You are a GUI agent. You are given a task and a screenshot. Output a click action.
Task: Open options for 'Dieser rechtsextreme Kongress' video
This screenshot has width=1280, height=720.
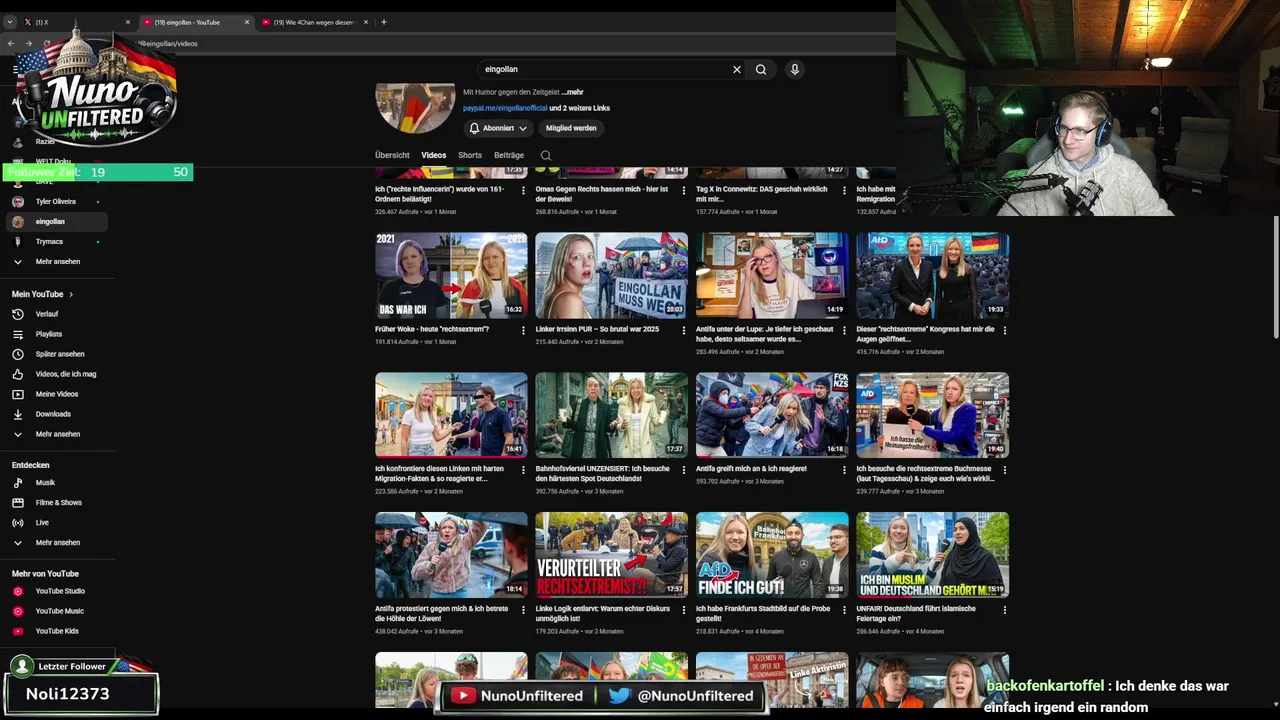(x=1004, y=330)
